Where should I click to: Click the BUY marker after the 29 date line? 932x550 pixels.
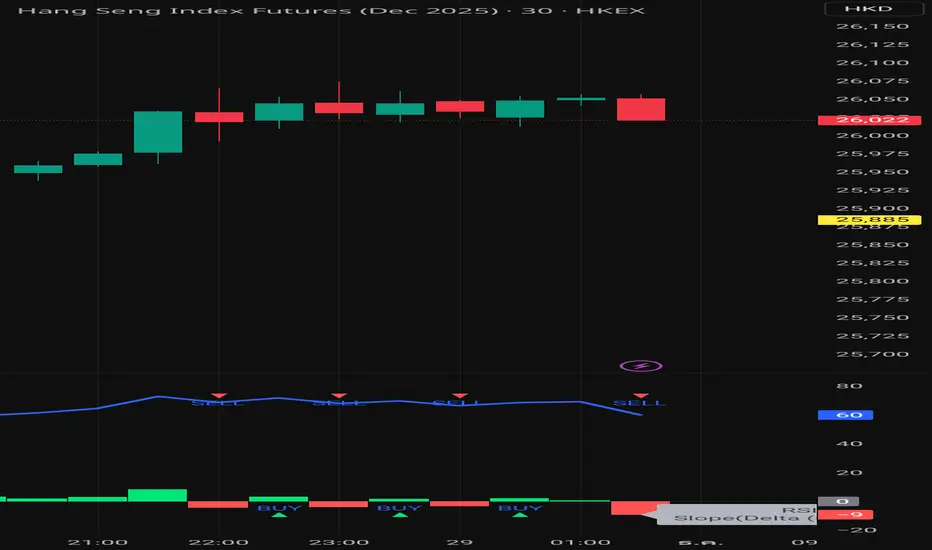520,510
